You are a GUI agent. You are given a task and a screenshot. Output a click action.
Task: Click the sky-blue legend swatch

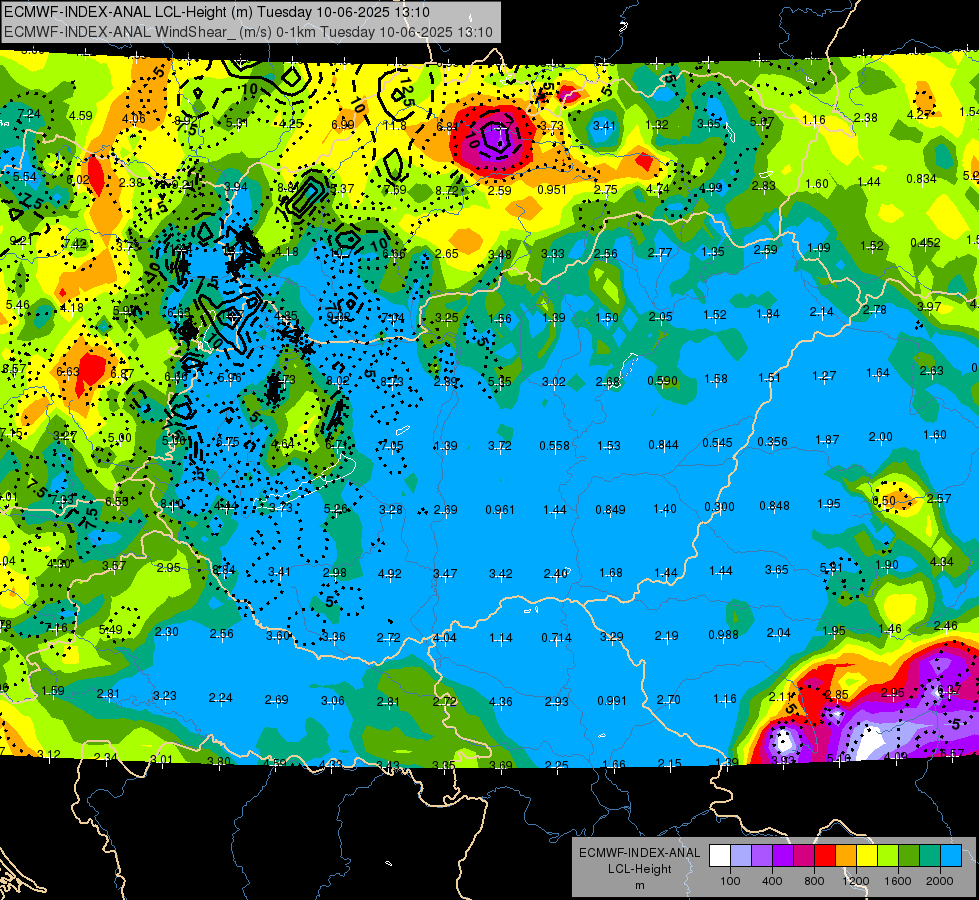pos(950,855)
